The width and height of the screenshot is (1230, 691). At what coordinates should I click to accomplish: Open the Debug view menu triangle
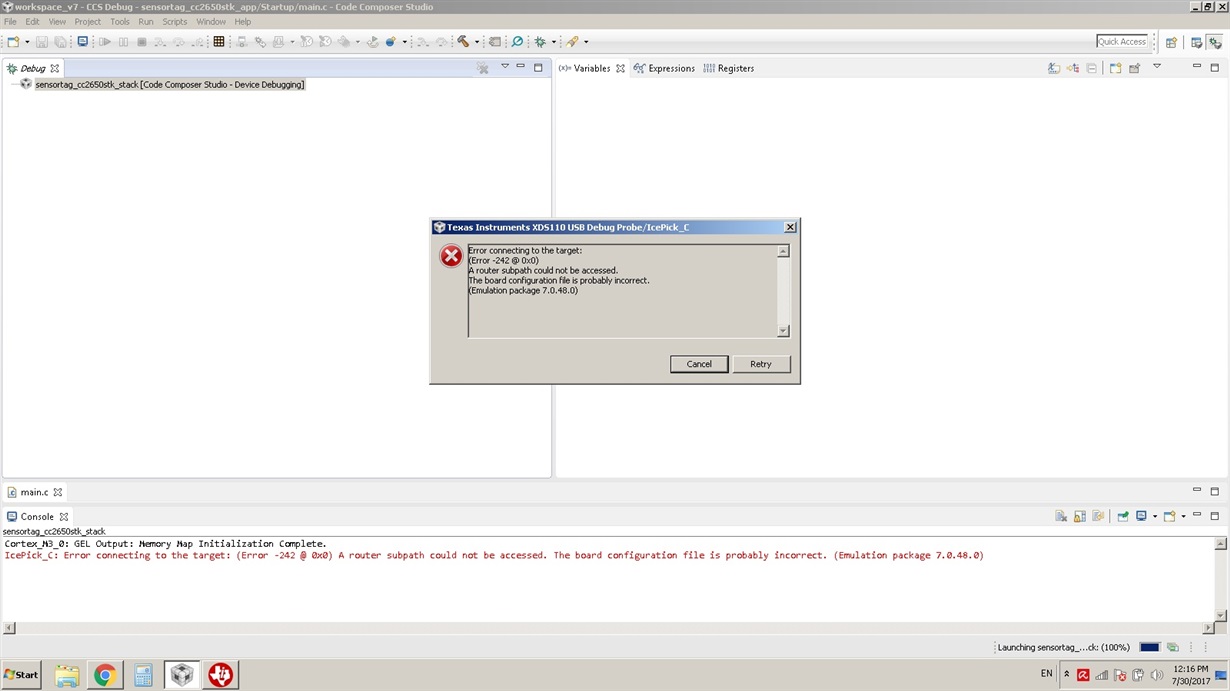(505, 66)
